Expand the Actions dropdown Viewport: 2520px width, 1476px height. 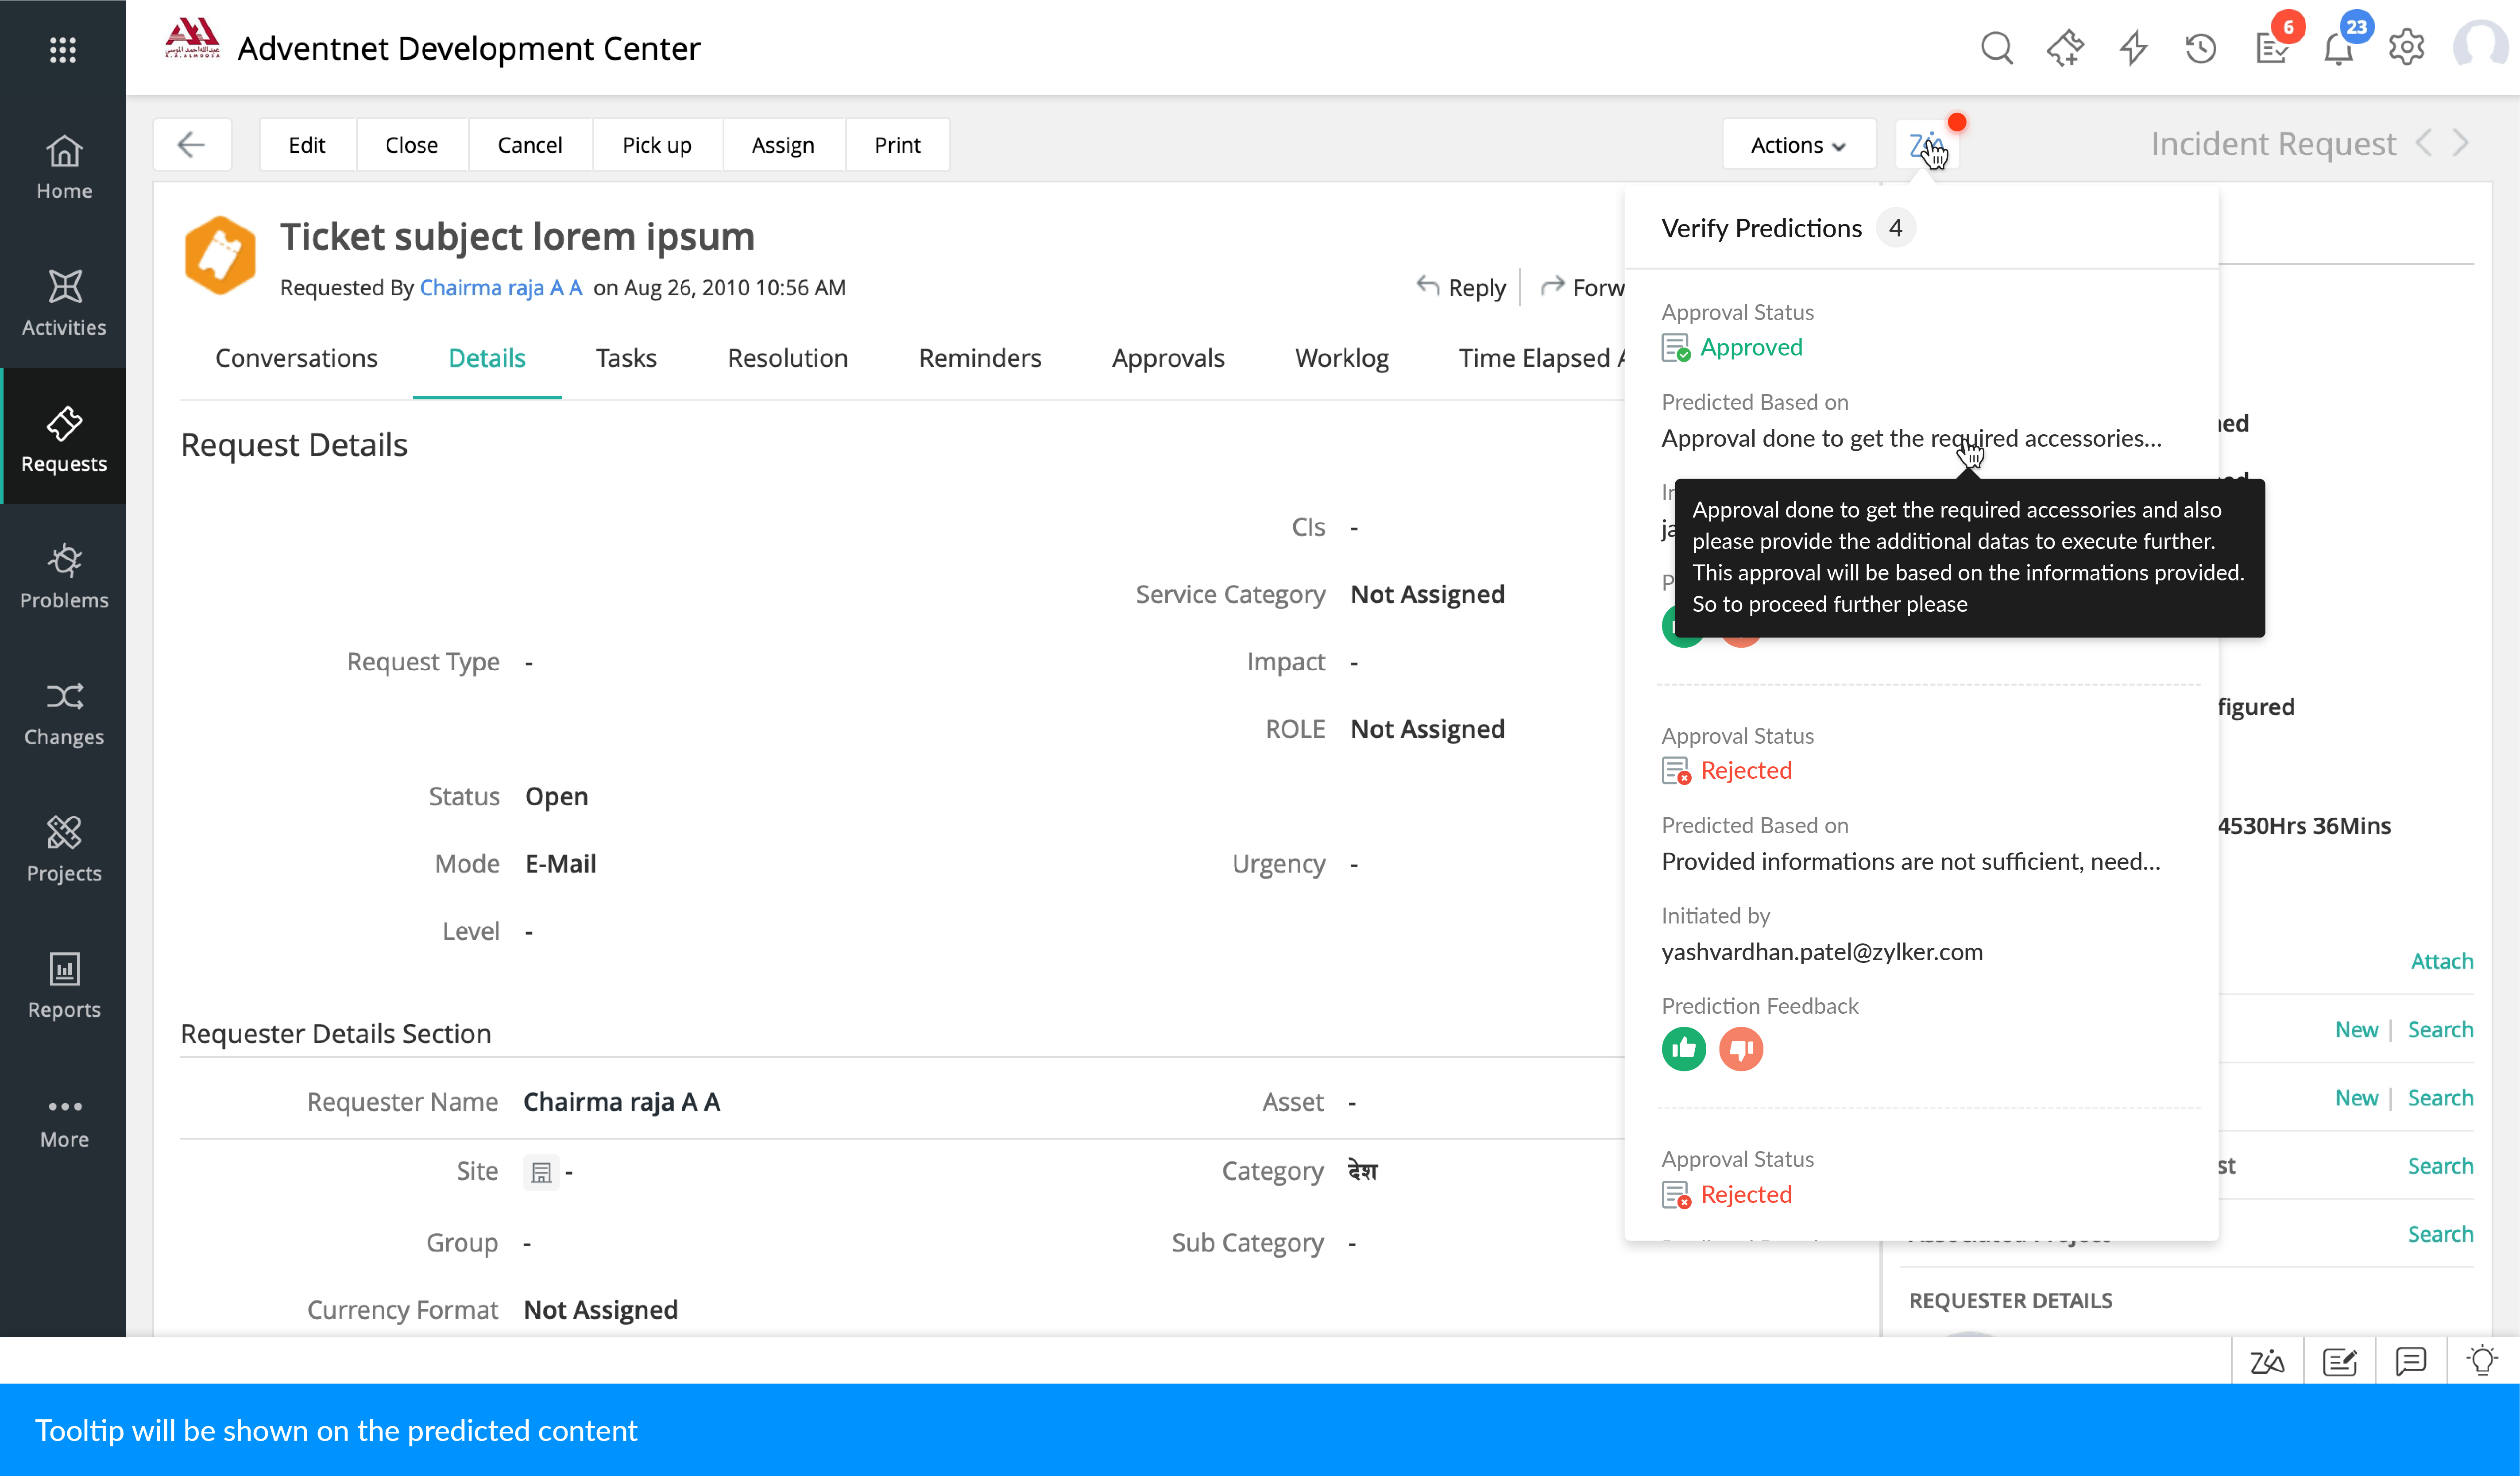[x=1798, y=145]
